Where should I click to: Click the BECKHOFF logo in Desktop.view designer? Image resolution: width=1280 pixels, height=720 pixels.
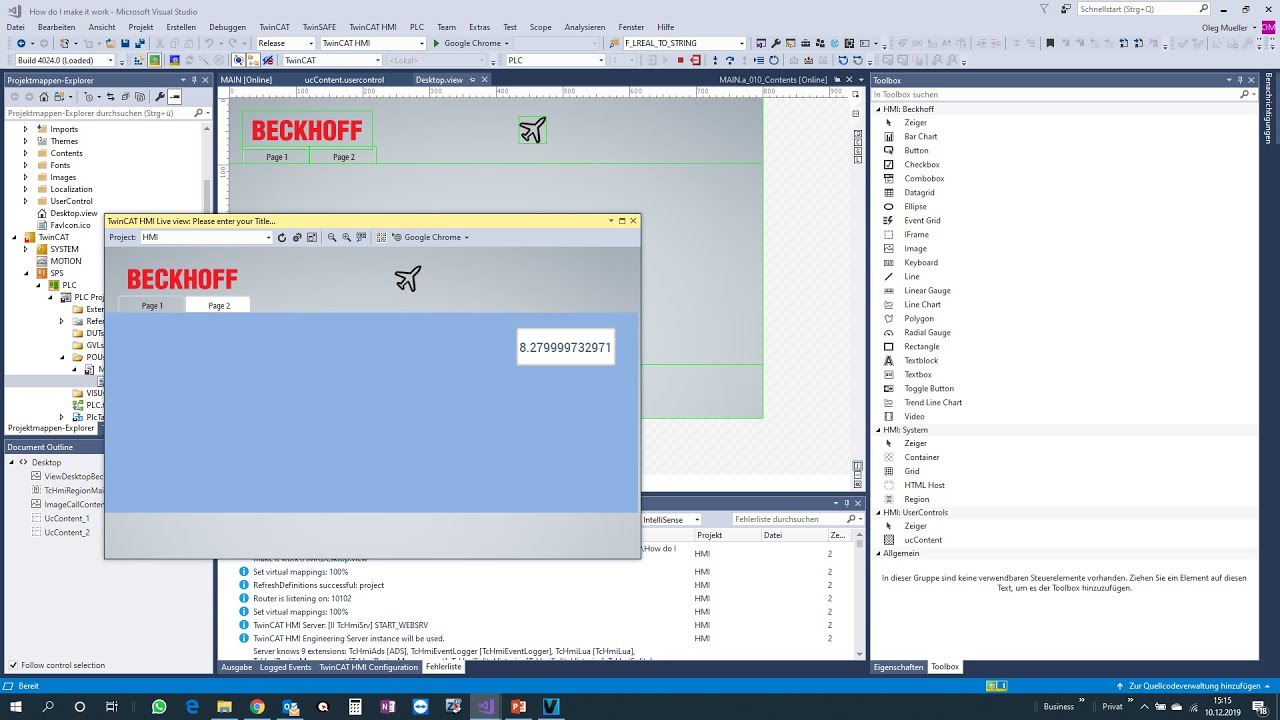(307, 130)
